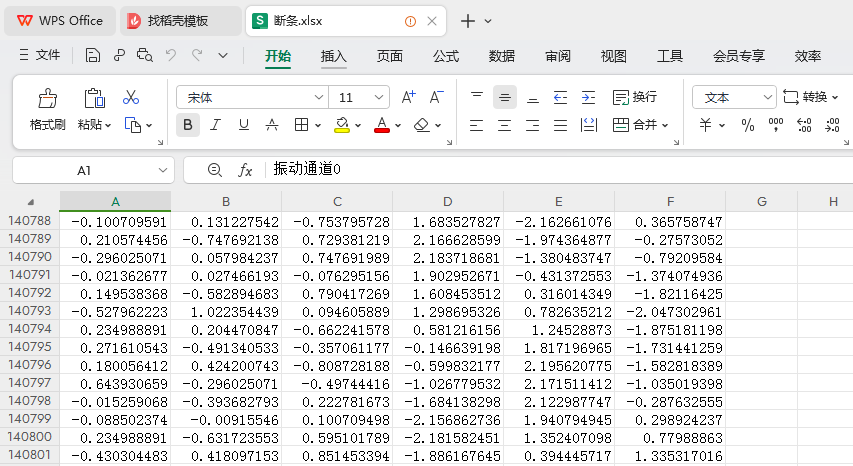Click the currency yen icon
The height and width of the screenshot is (466, 853).
(706, 125)
